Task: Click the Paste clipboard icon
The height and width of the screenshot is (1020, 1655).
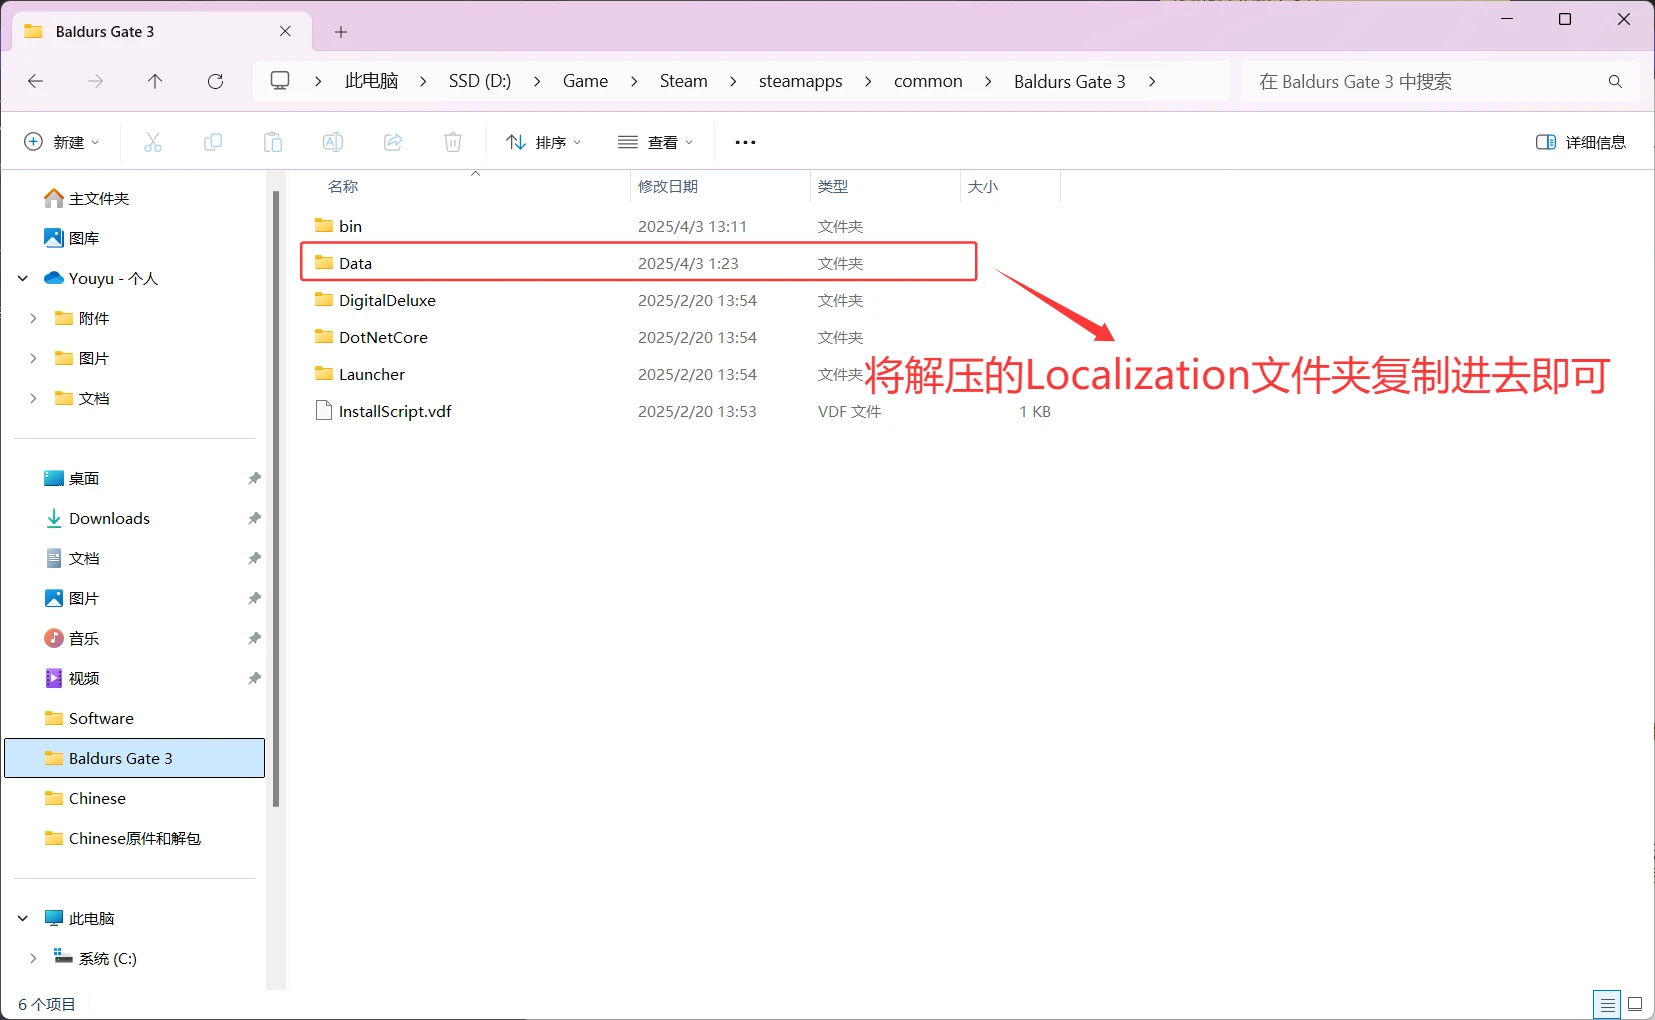Action: (x=273, y=142)
